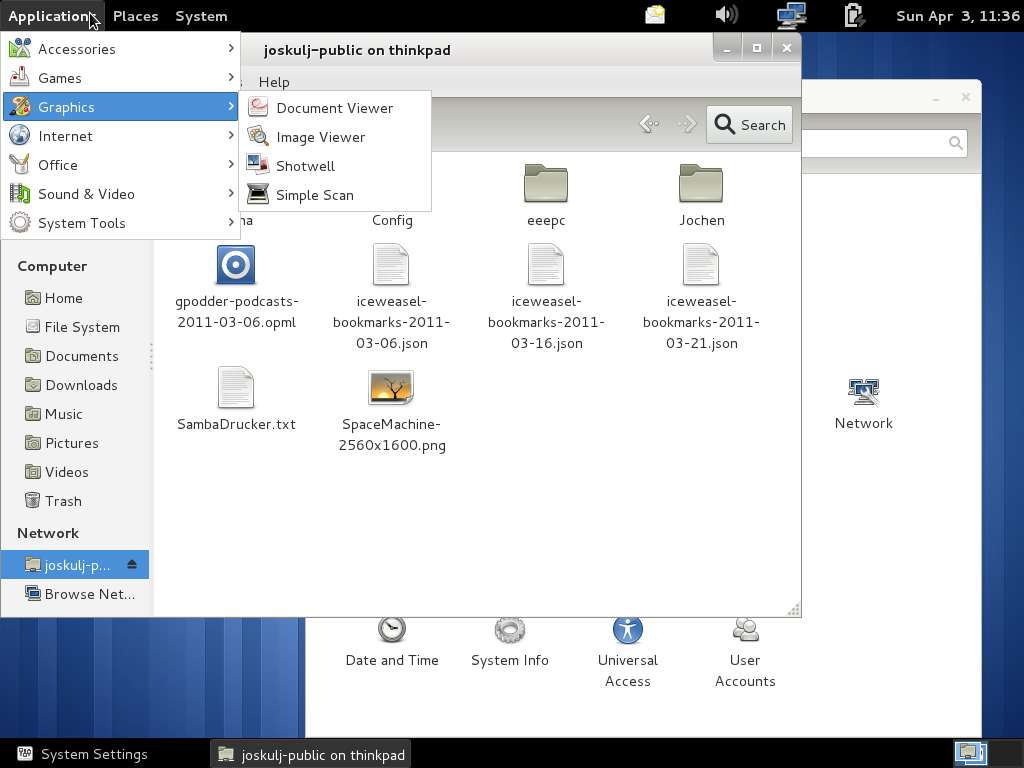Open Date and Time settings
Screen dimensions: 1024x768
[392, 631]
